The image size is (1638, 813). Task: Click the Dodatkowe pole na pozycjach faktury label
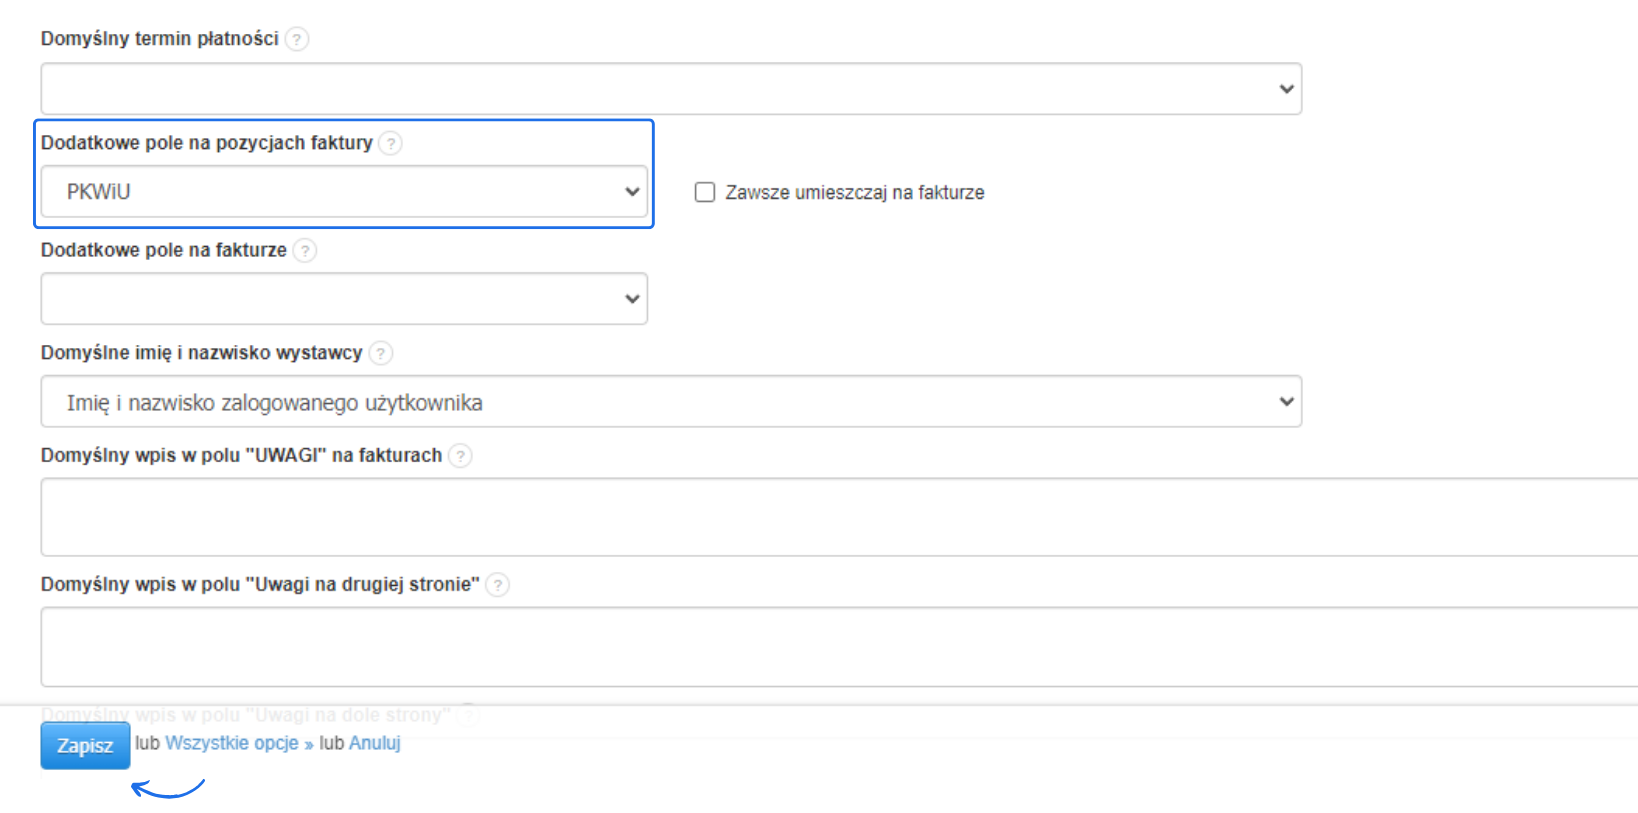[206, 143]
